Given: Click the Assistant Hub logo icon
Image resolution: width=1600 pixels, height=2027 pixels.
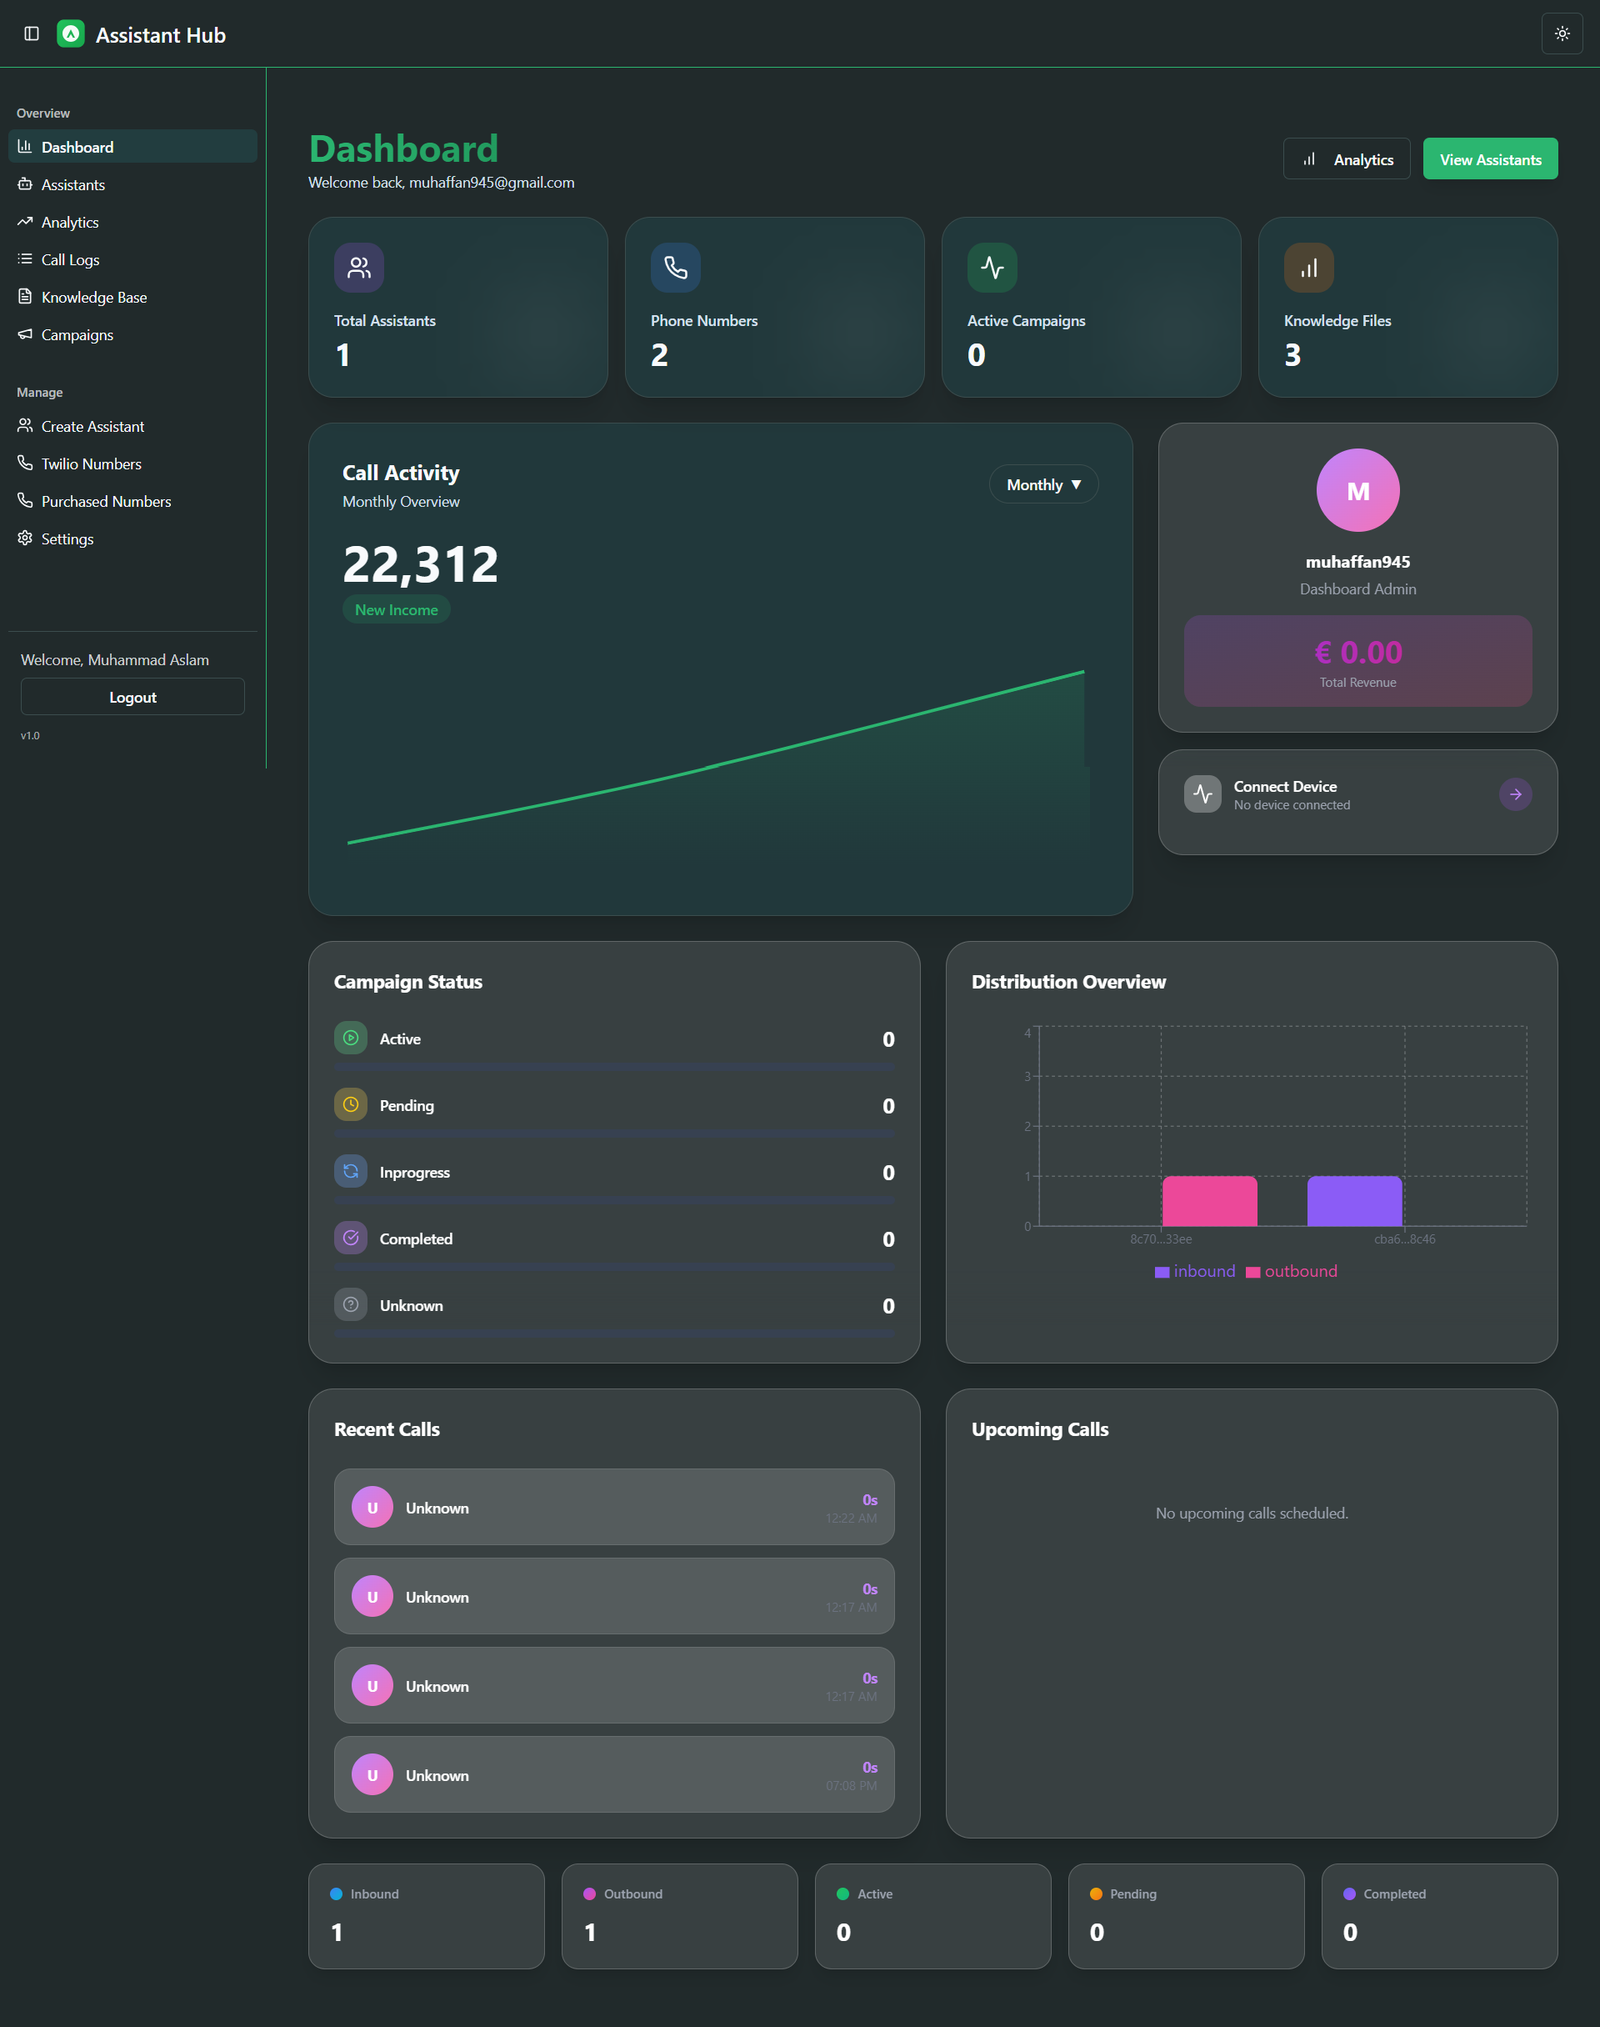Looking at the screenshot, I should (71, 34).
